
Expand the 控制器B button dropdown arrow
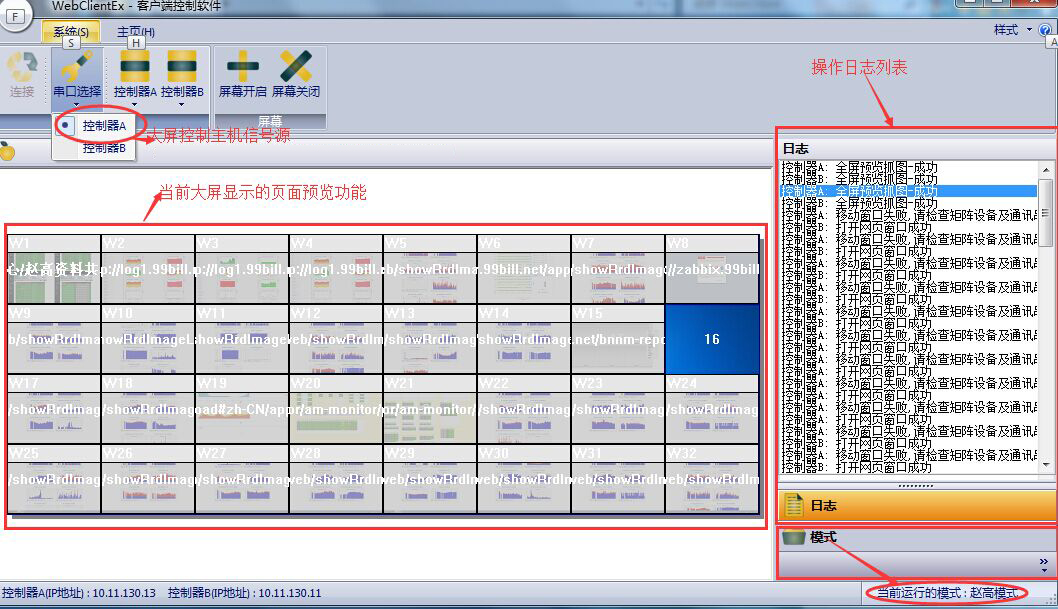(182, 105)
